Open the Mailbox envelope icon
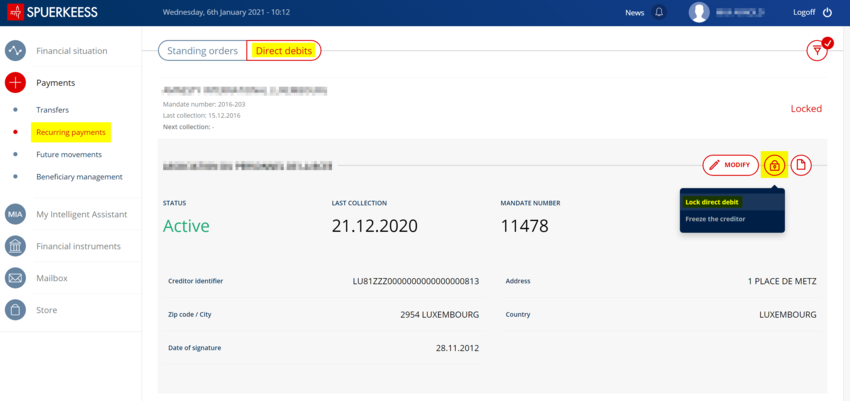850x401 pixels. point(15,278)
